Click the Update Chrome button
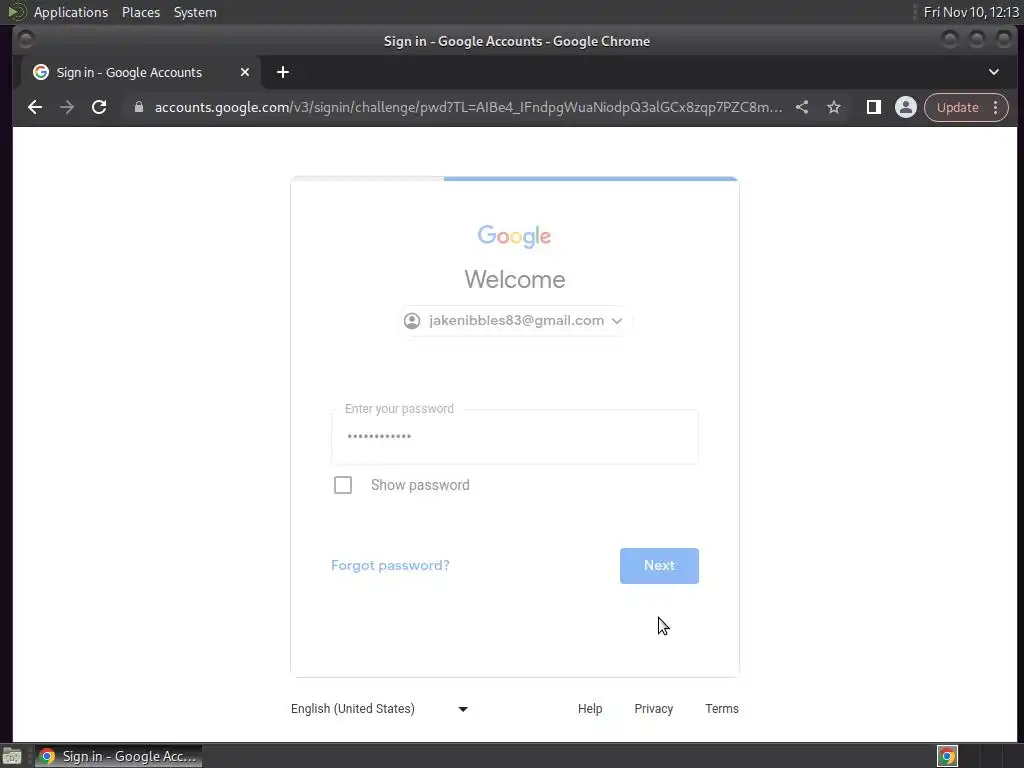The width and height of the screenshot is (1024, 768). click(x=957, y=107)
